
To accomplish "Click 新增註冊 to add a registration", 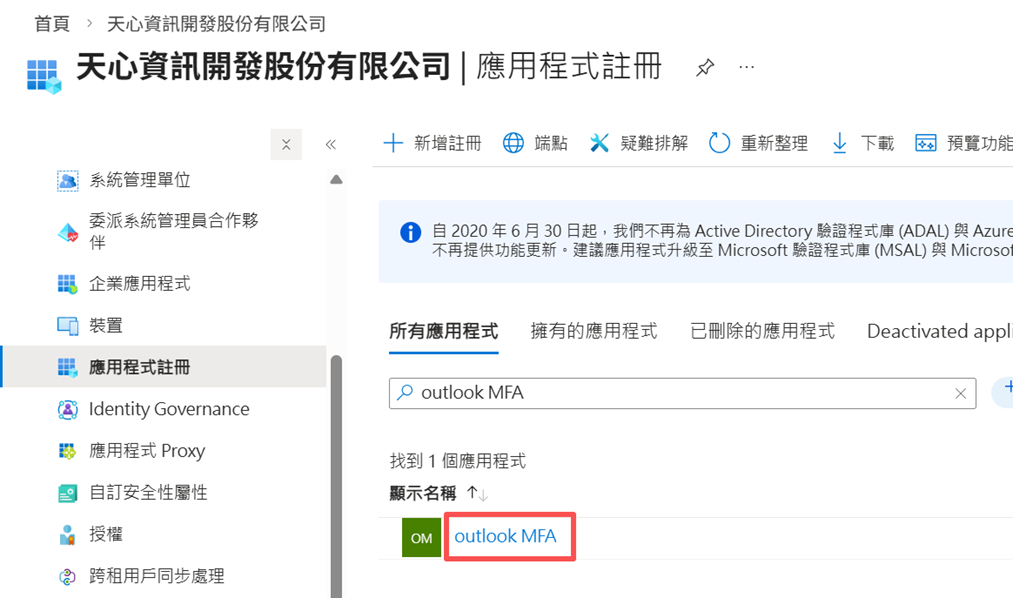I will coord(433,143).
